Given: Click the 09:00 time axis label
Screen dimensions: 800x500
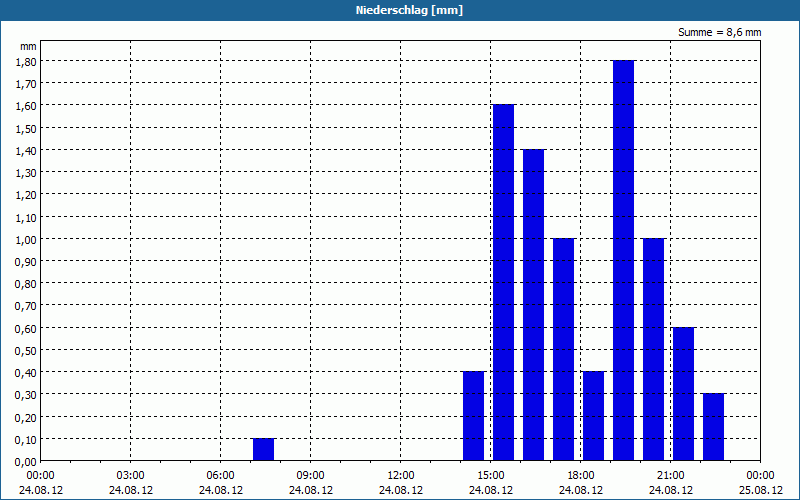Looking at the screenshot, I should (310, 476).
